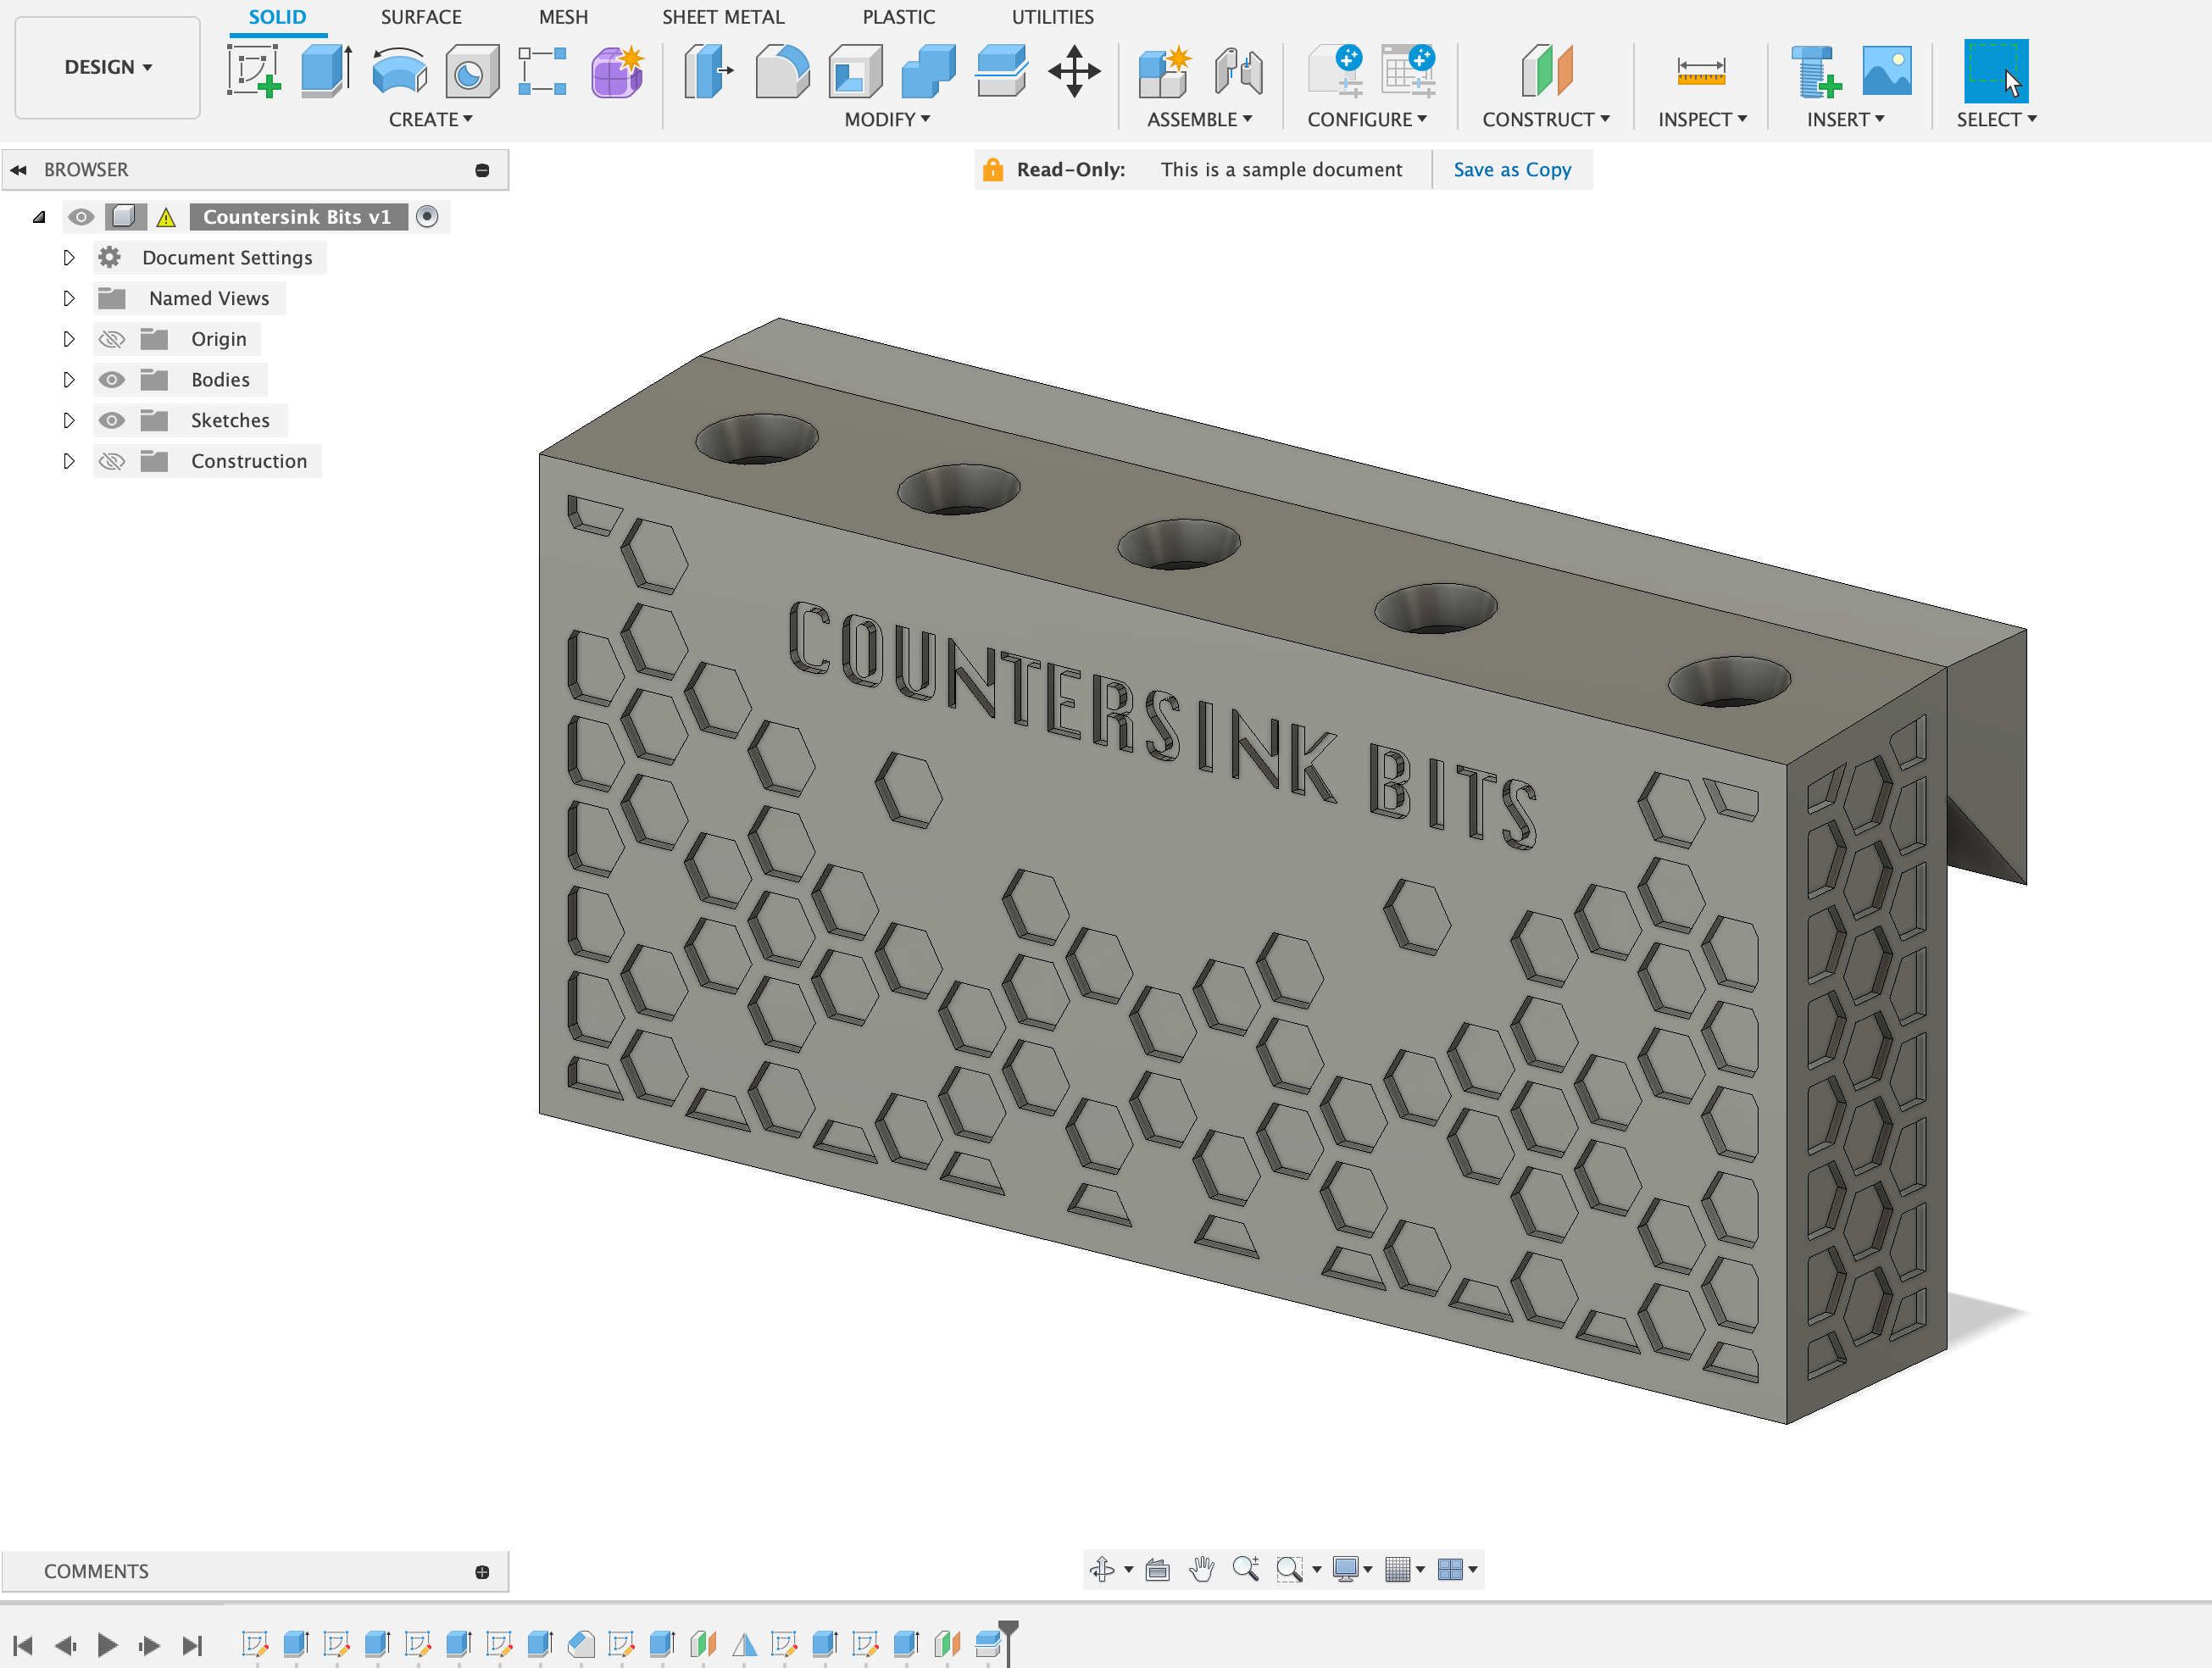Show the hidden Origin folder
The width and height of the screenshot is (2212, 1668).
click(x=112, y=339)
